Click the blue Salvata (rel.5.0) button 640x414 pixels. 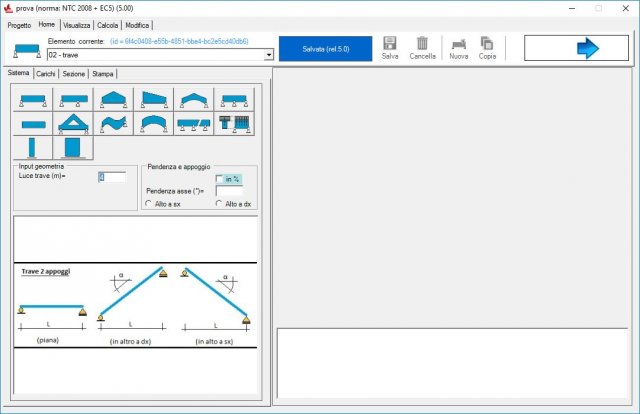click(x=325, y=48)
